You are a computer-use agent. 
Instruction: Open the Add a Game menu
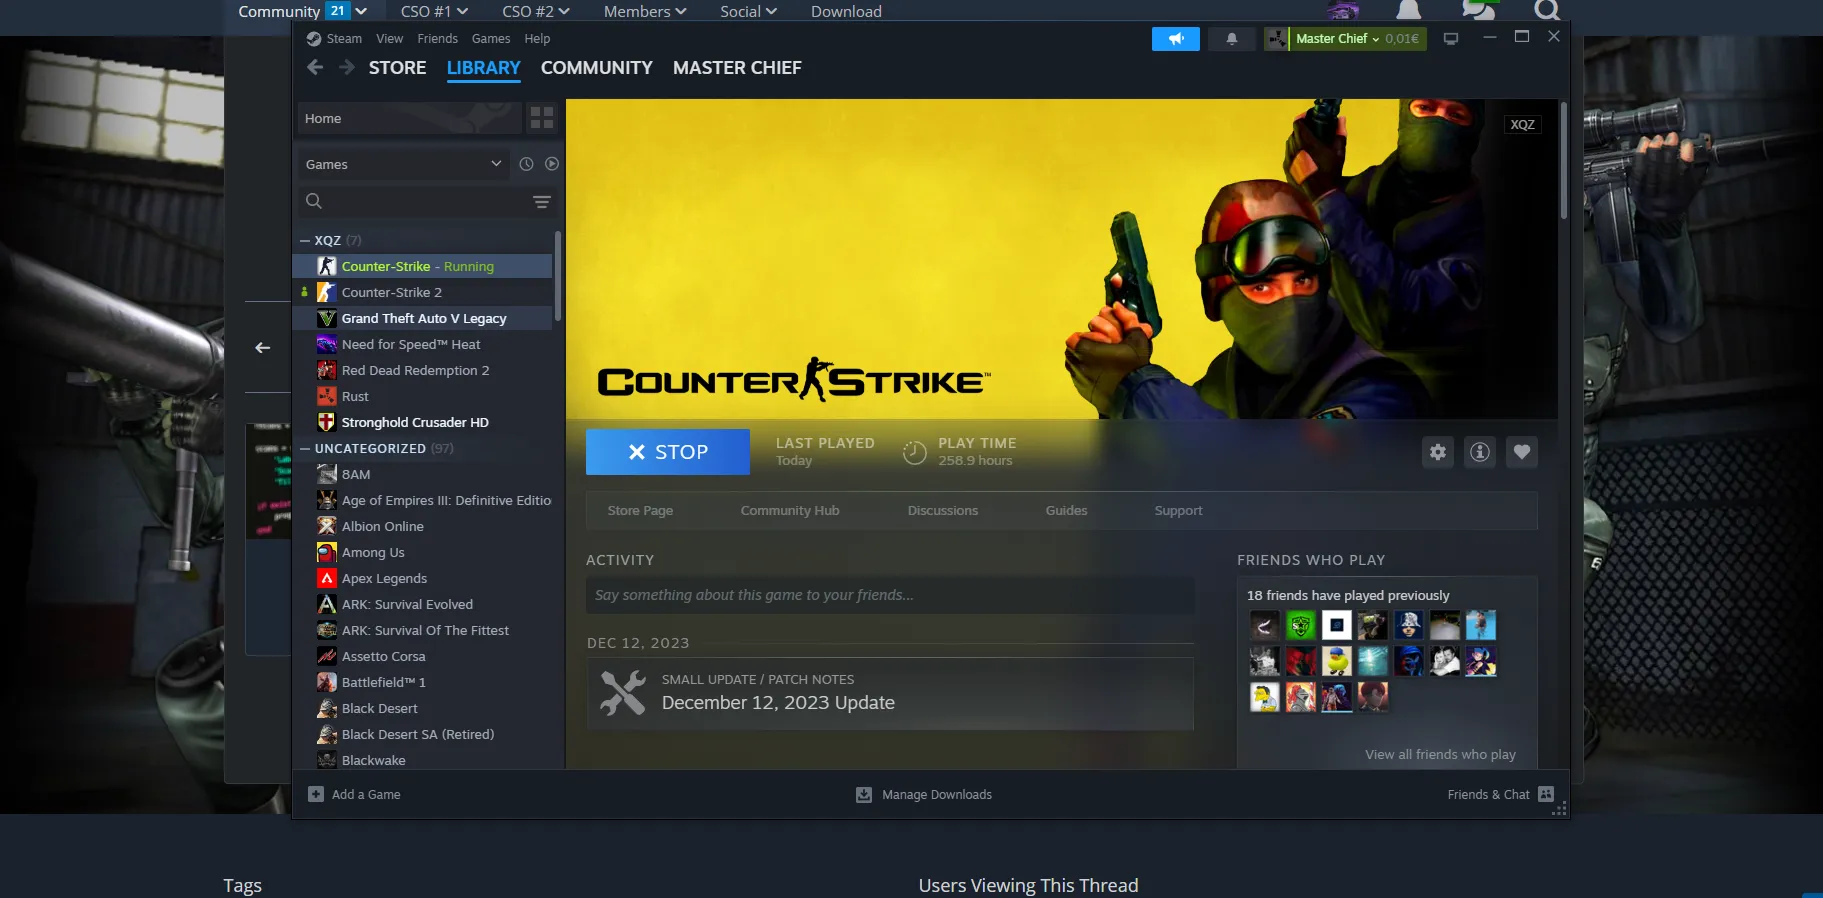355,794
